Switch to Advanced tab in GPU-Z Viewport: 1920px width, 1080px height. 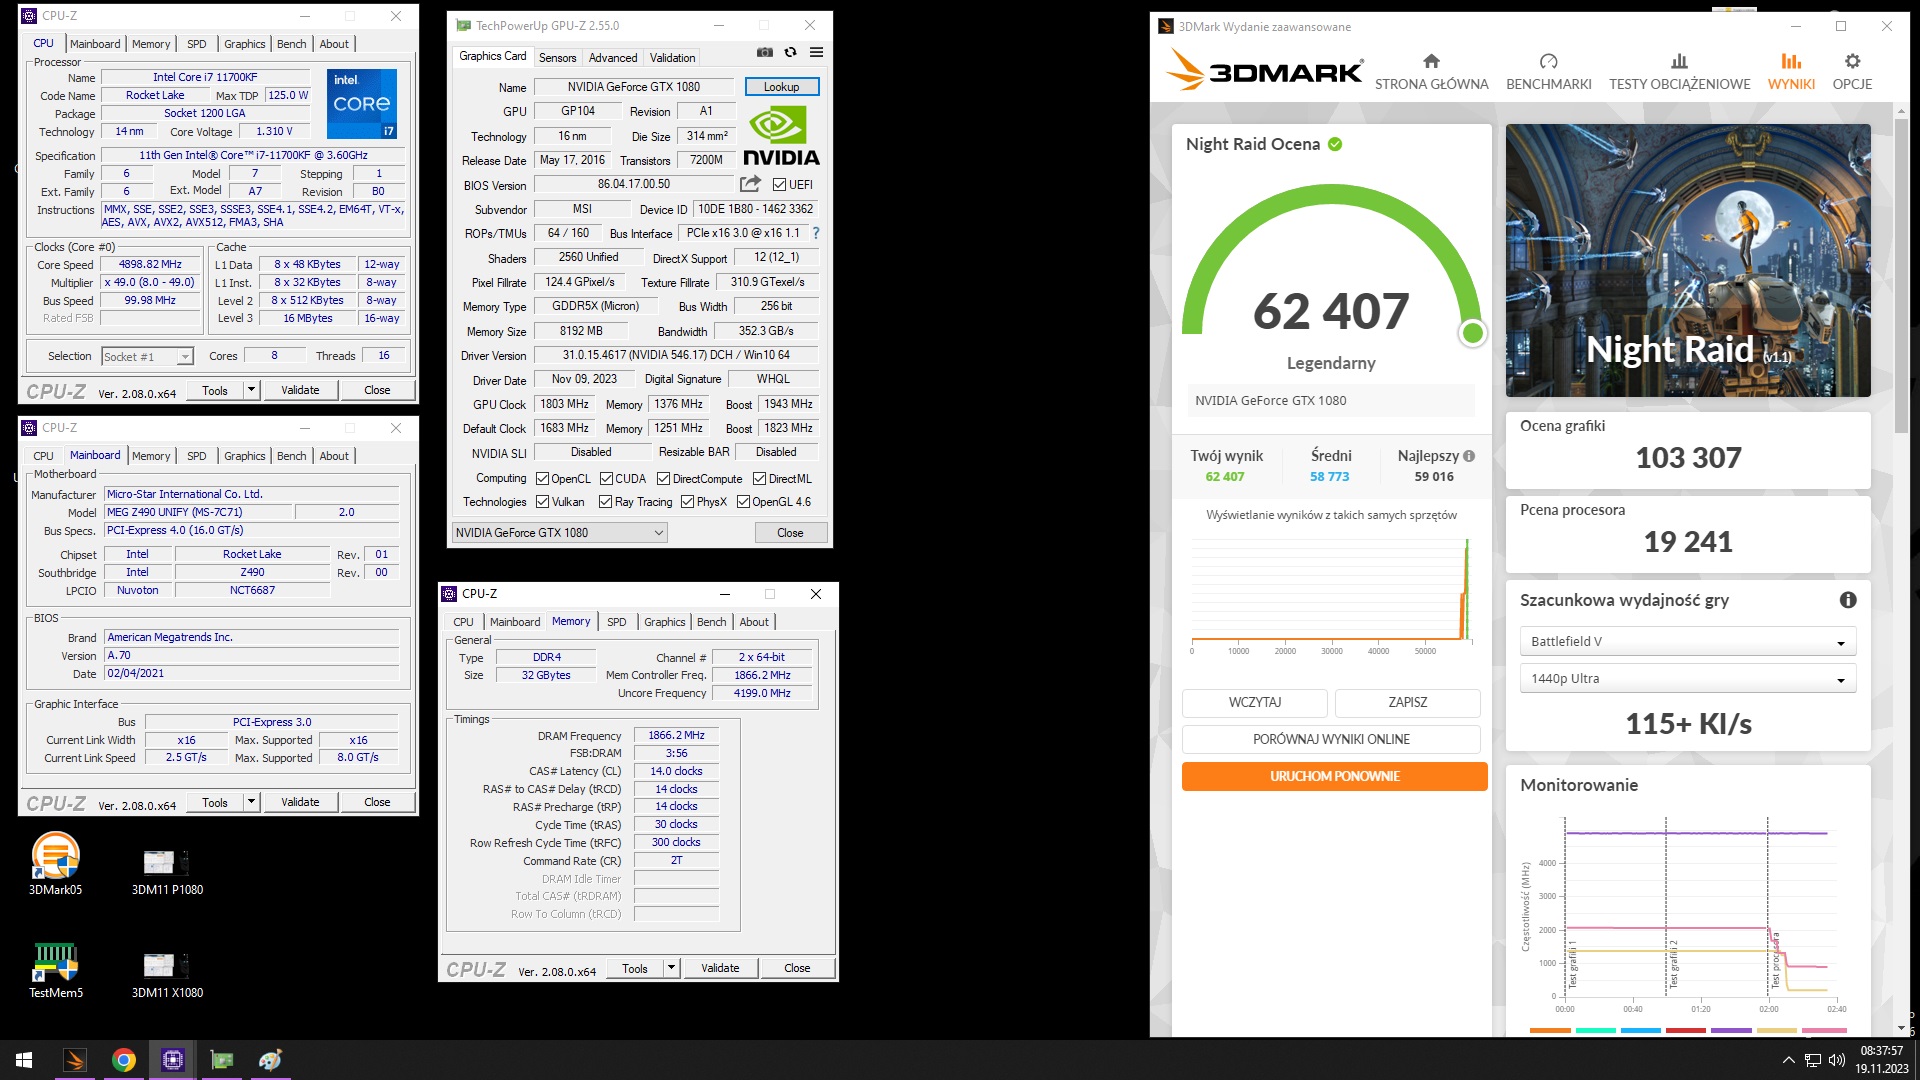click(613, 58)
